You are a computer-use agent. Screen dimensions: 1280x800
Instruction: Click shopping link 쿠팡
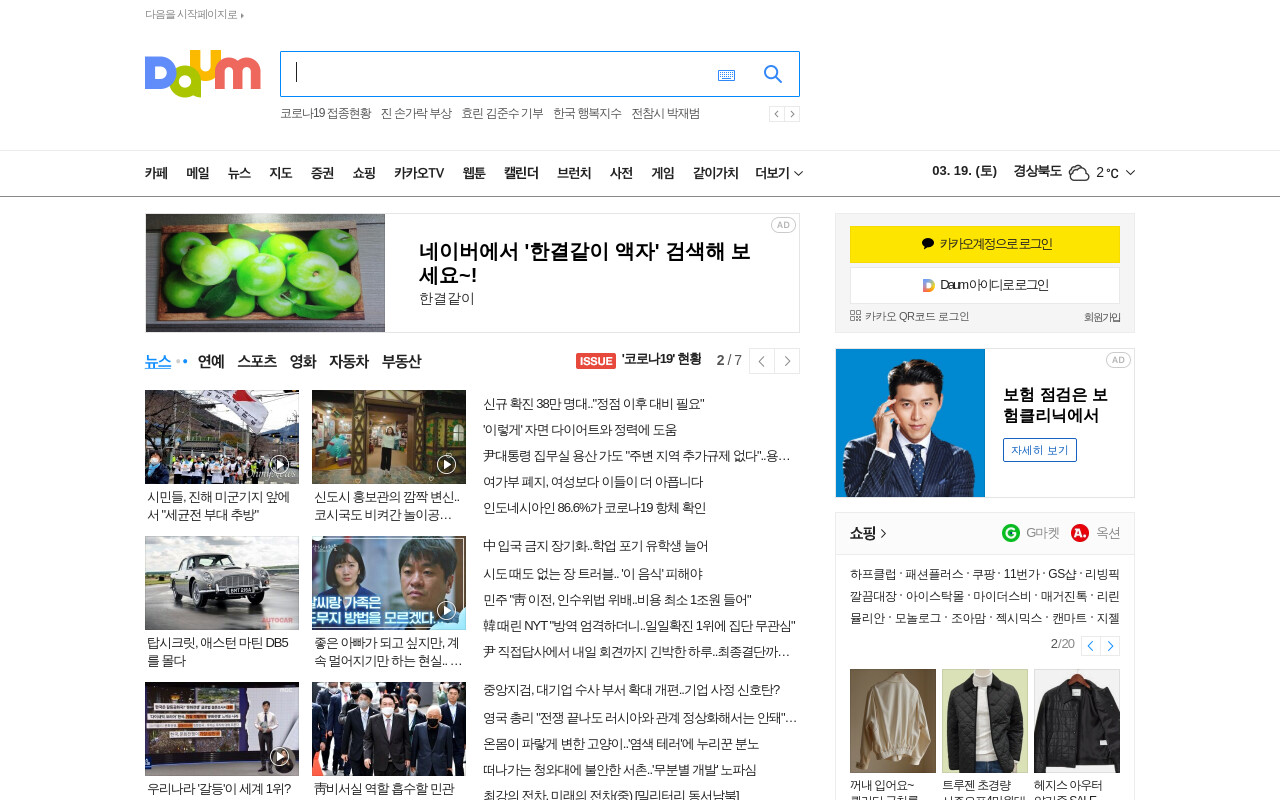point(983,574)
